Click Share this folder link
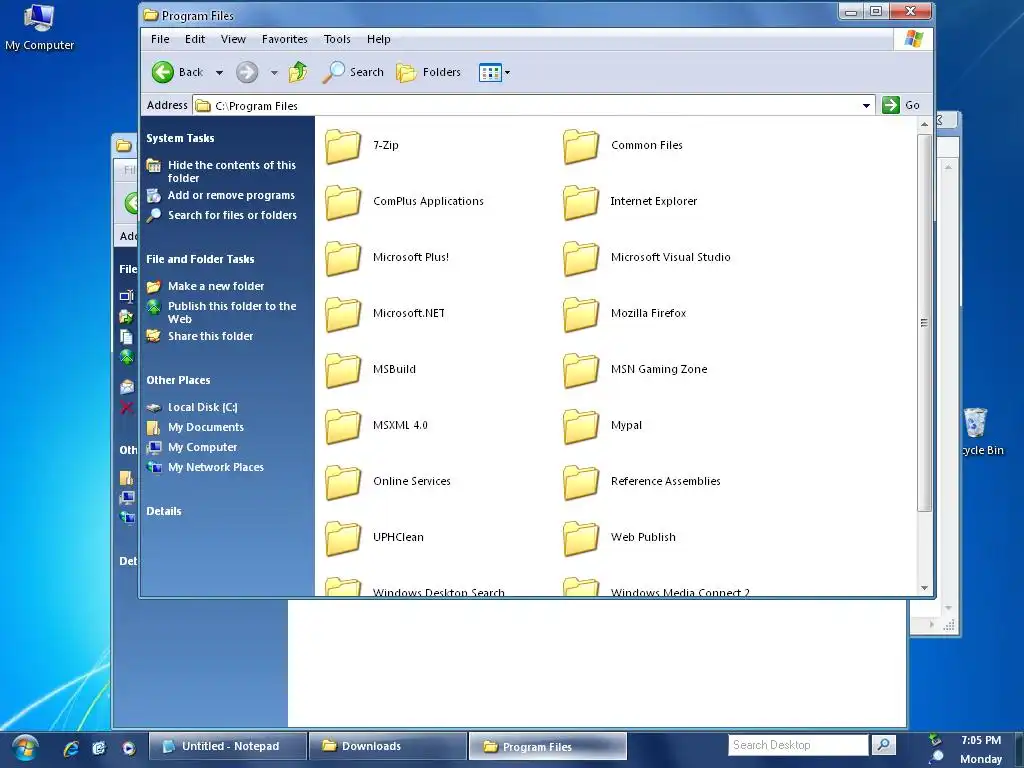The width and height of the screenshot is (1024, 768). (x=210, y=336)
